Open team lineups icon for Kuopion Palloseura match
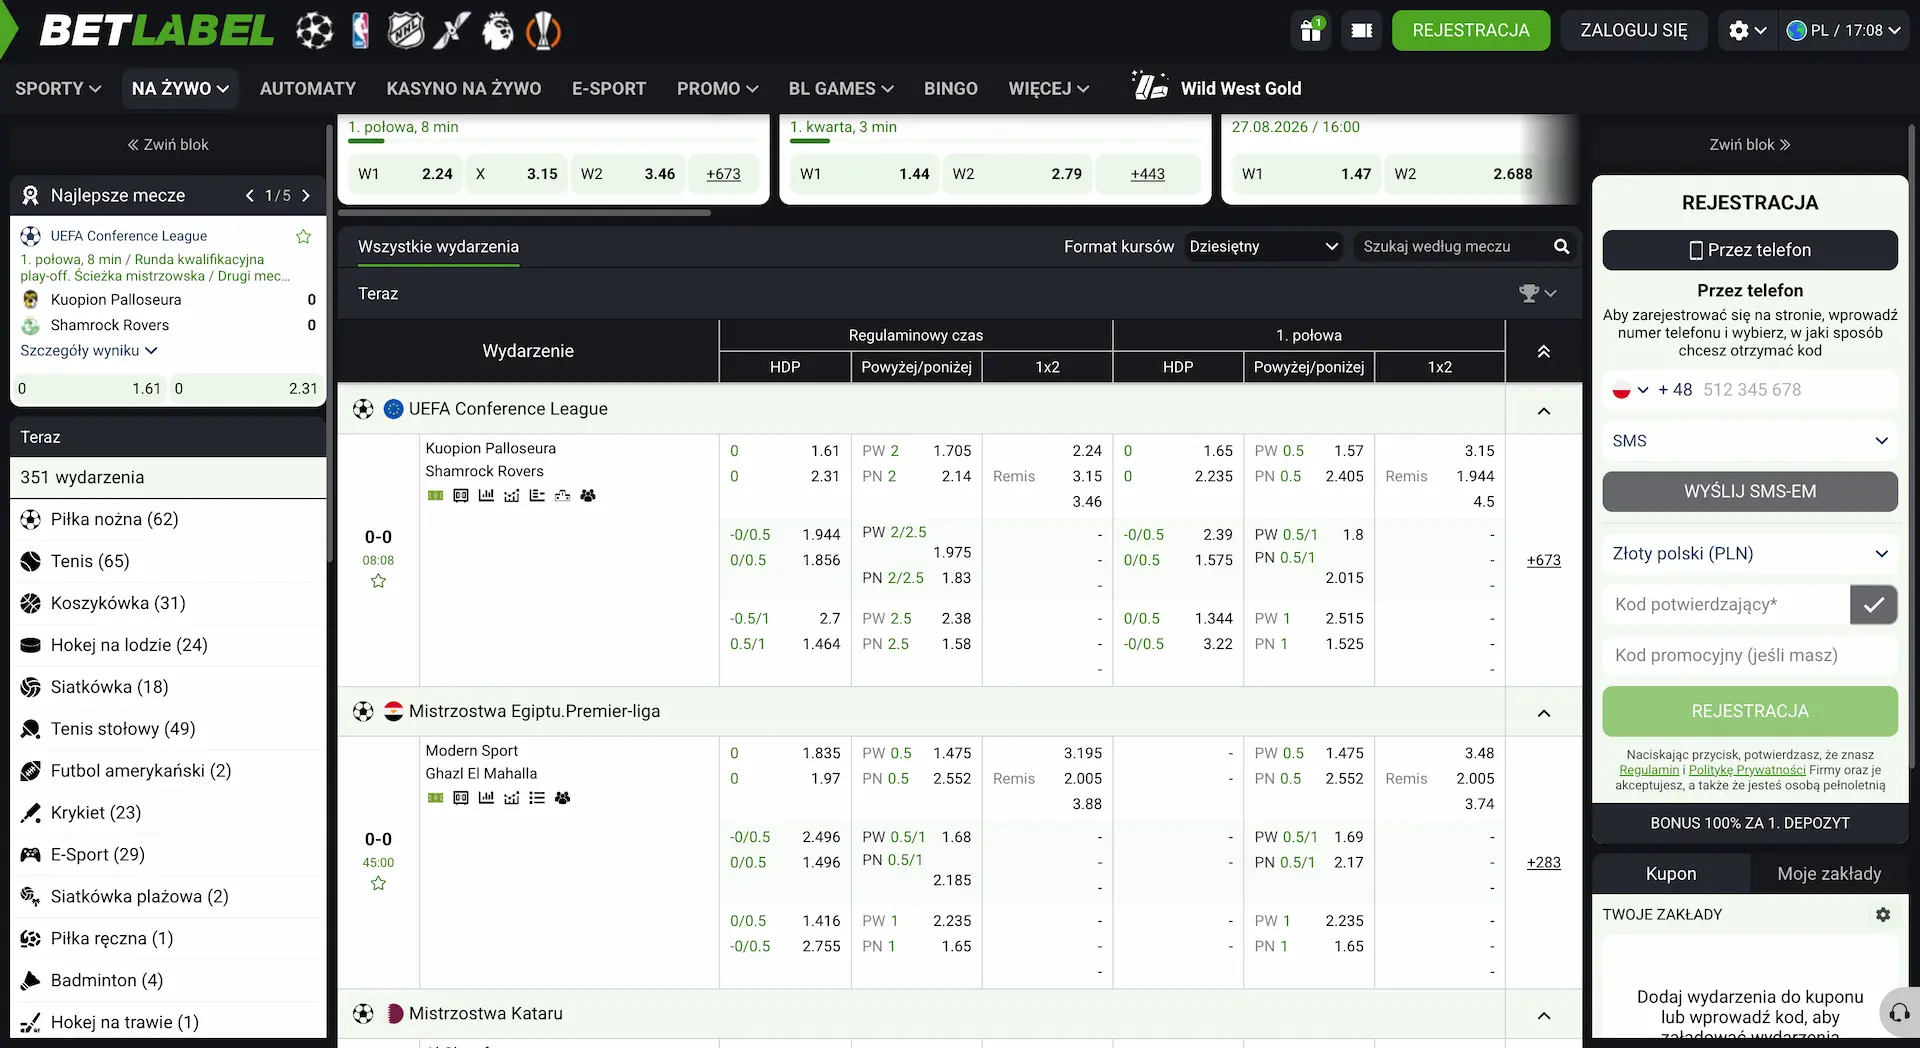 click(x=588, y=495)
